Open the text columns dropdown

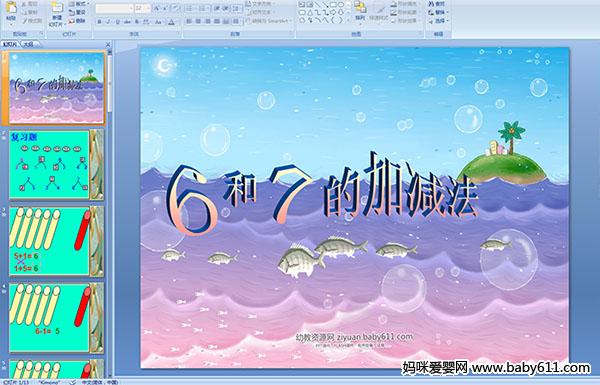click(237, 21)
